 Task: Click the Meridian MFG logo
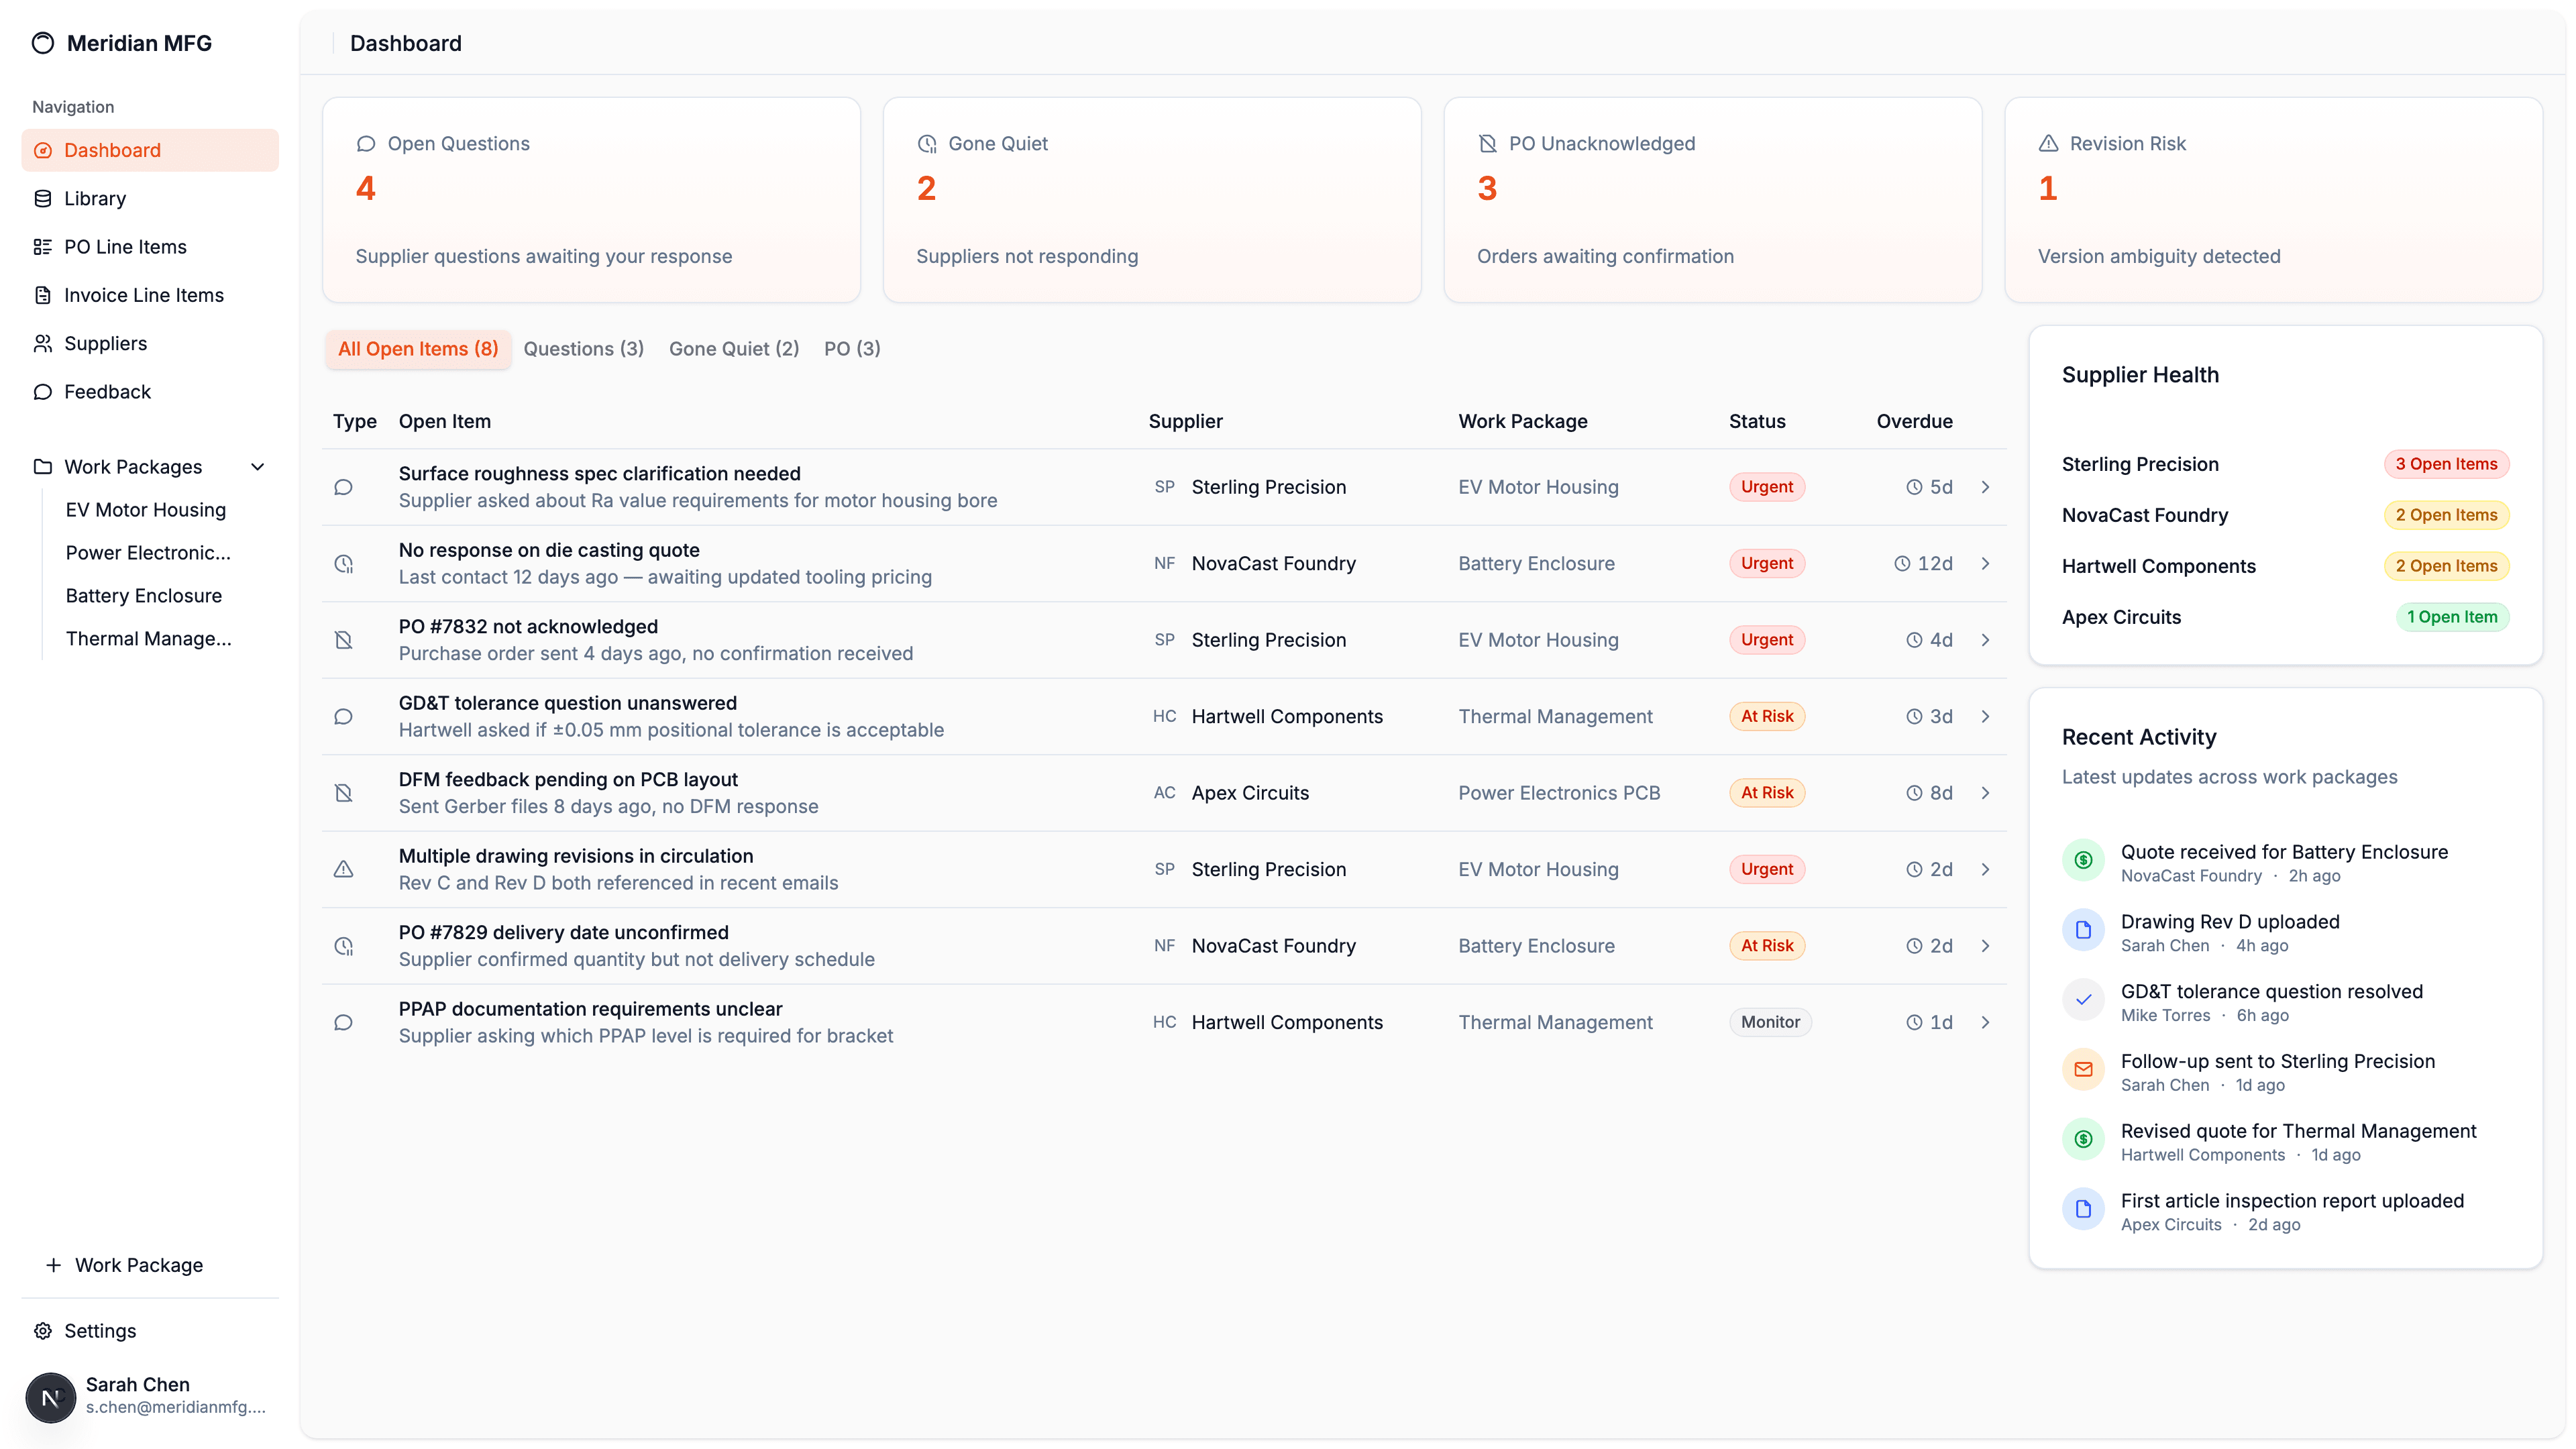point(44,43)
